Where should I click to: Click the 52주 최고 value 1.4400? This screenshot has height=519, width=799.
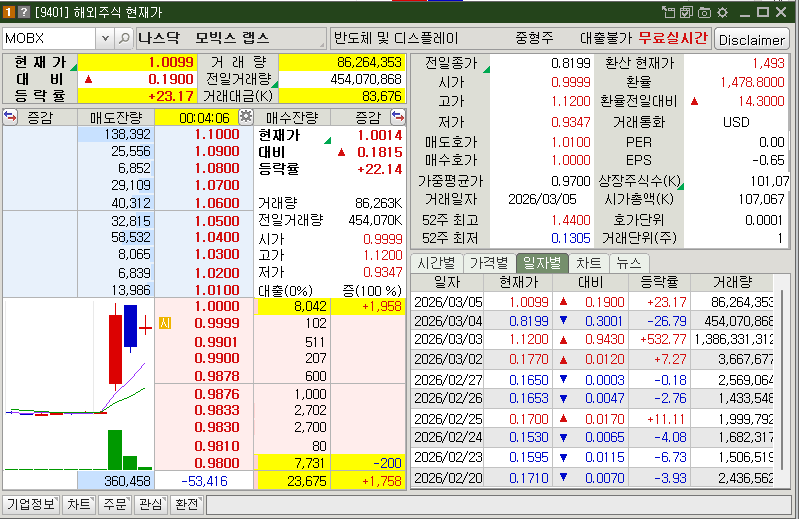point(570,220)
